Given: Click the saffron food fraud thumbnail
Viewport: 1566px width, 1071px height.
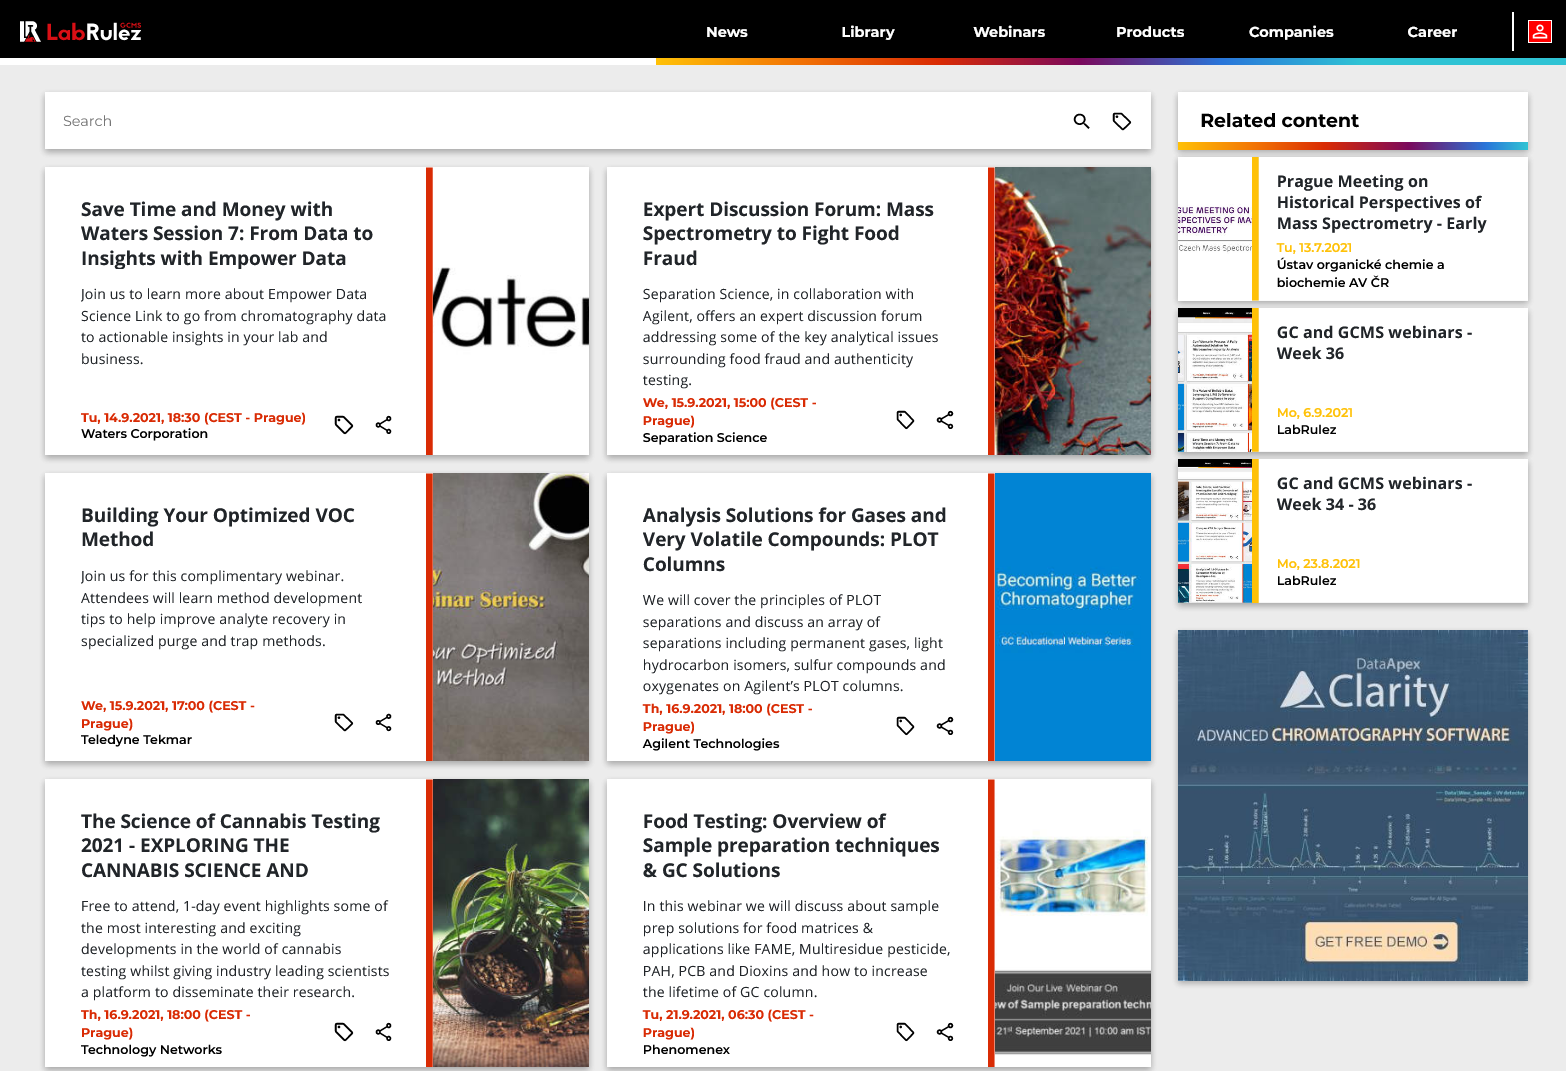Looking at the screenshot, I should (x=1073, y=311).
